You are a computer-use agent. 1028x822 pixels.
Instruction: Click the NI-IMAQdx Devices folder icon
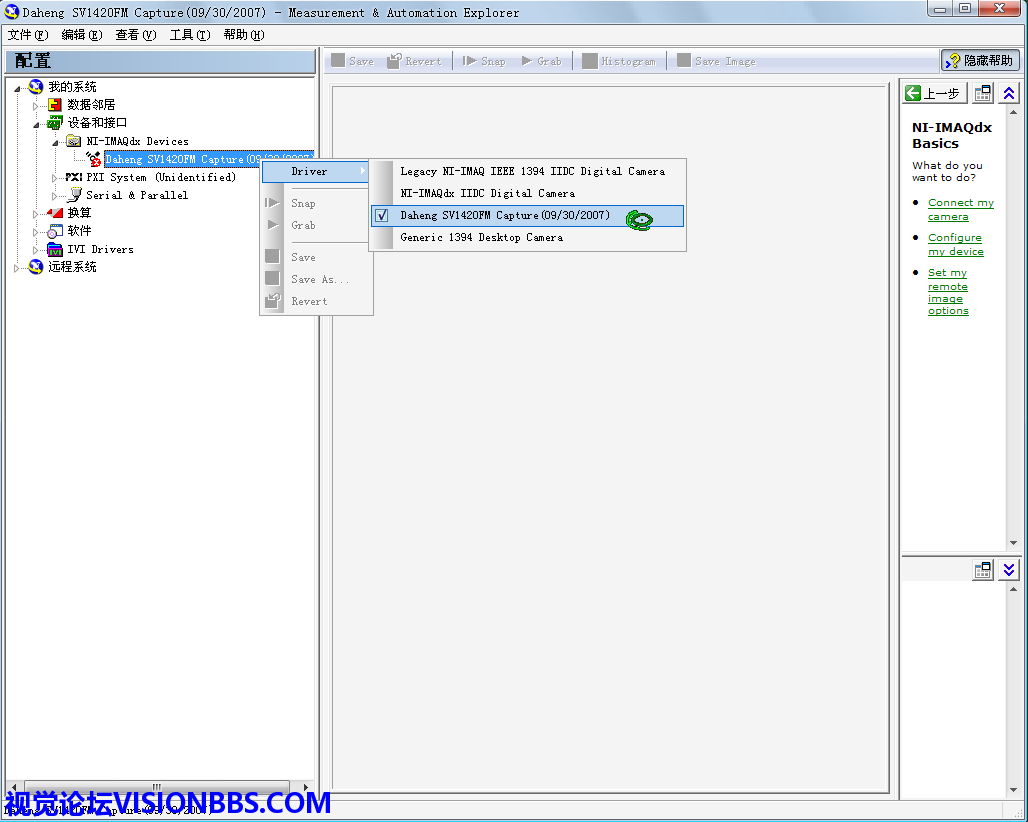click(x=74, y=141)
